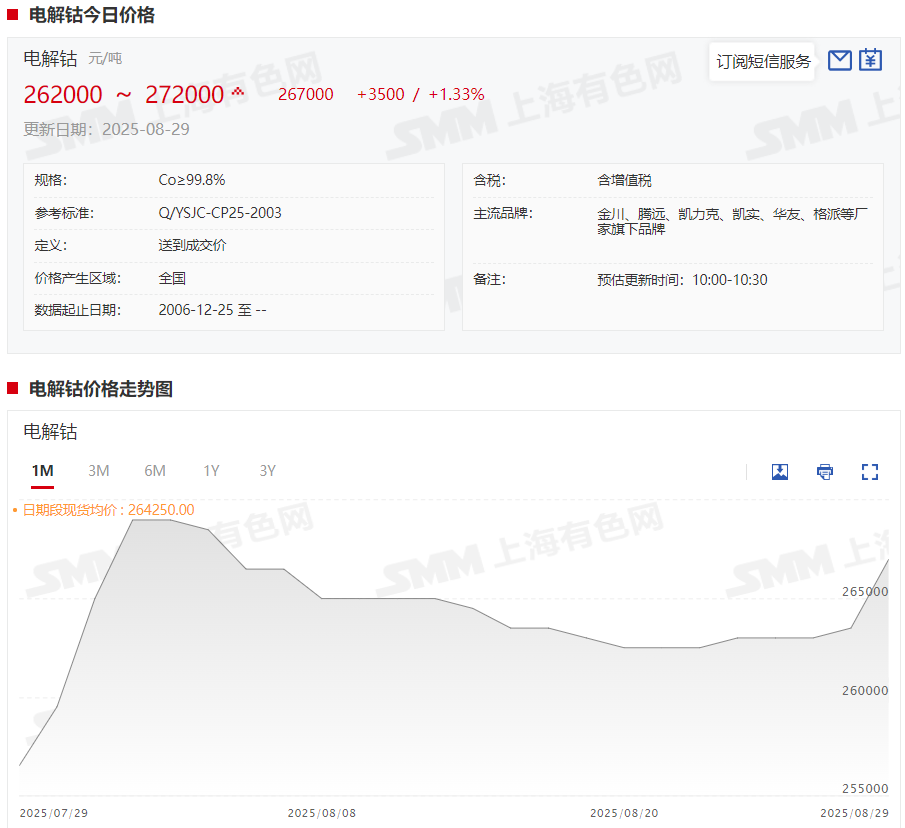
Task: Switch chart to 1Y range
Action: (211, 471)
